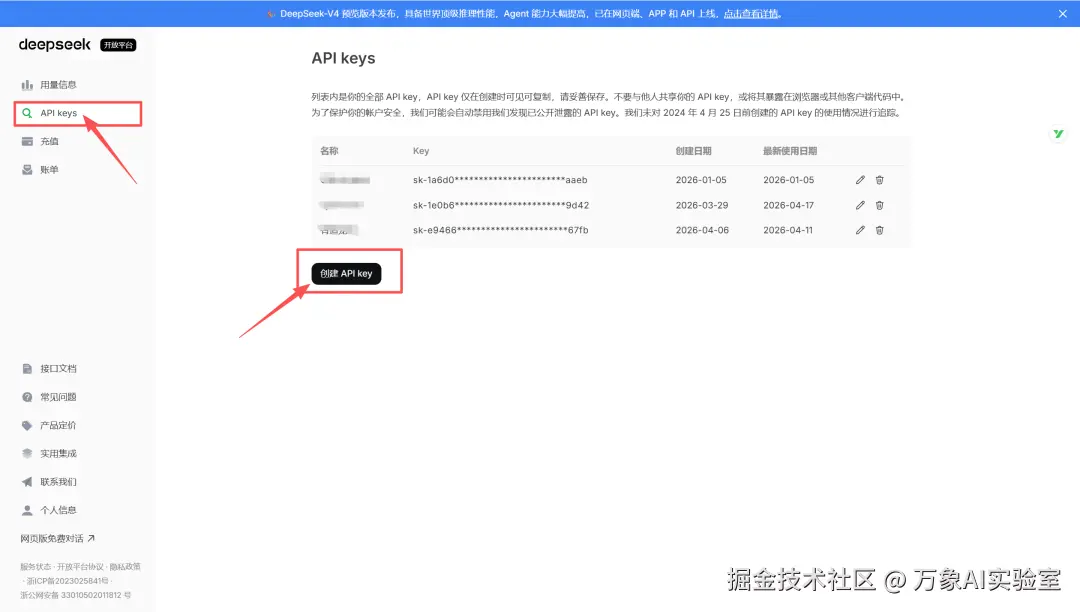Viewport: 1080px width, 612px height.
Task: Click last used date 2026-04-17
Action: [789, 205]
